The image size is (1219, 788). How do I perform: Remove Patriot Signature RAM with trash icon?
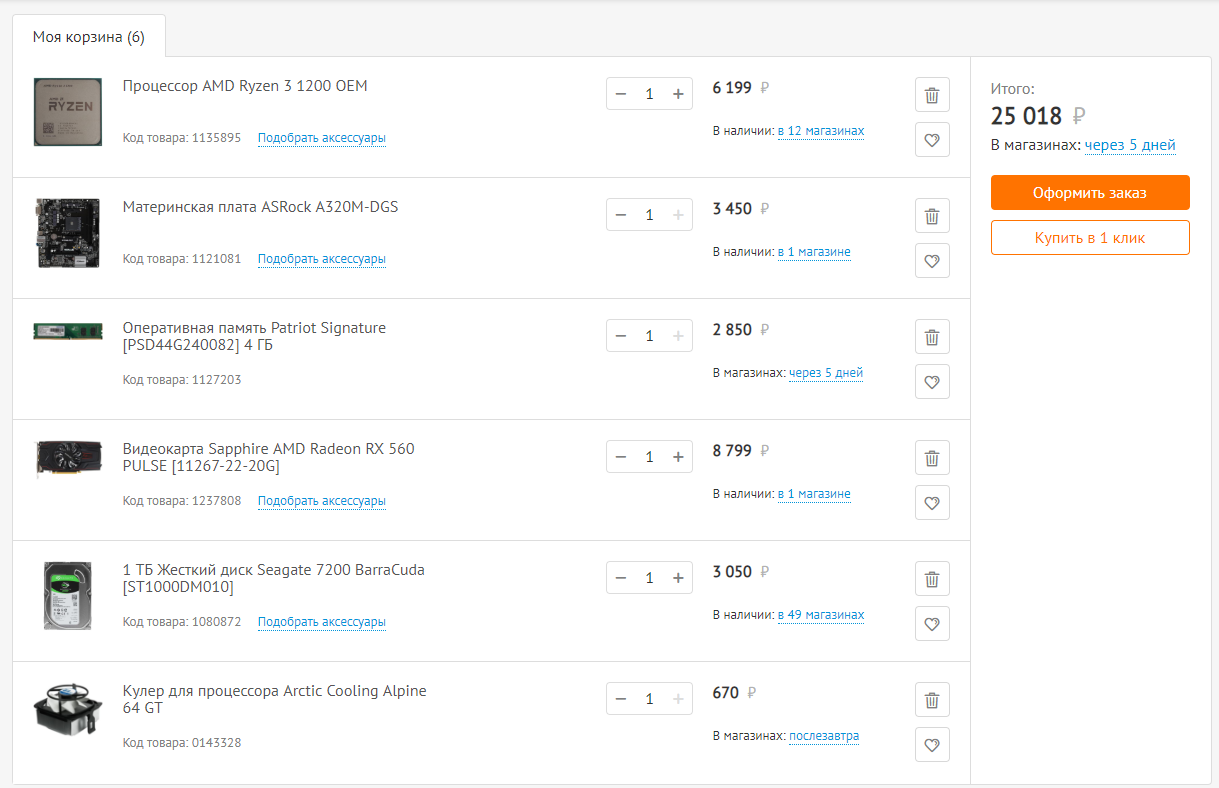(x=932, y=337)
